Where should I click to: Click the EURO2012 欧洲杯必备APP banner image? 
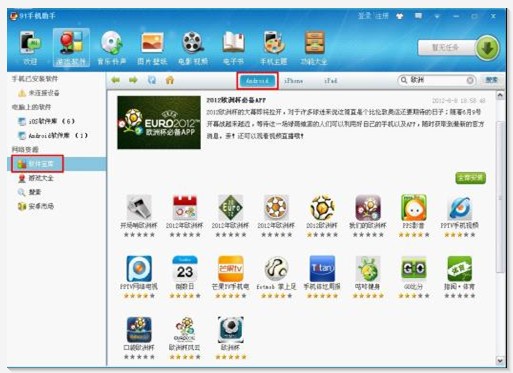(x=159, y=122)
